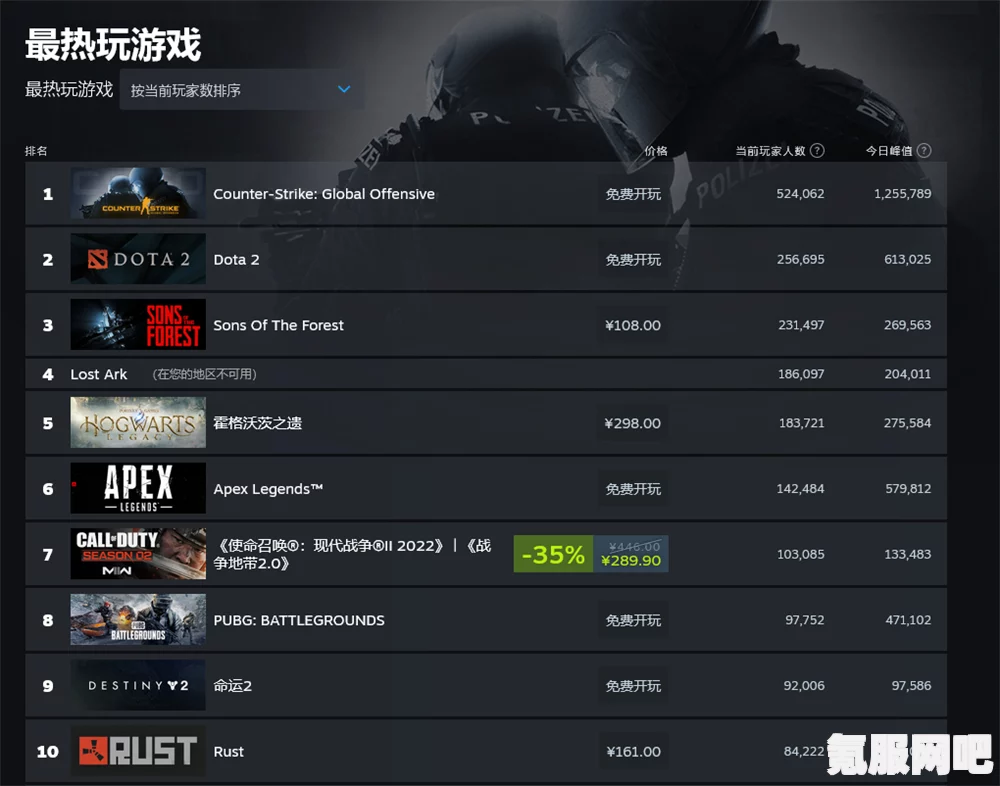This screenshot has height=786, width=1000.
Task: Open the Call of Duty thumbnail
Action: click(138, 554)
